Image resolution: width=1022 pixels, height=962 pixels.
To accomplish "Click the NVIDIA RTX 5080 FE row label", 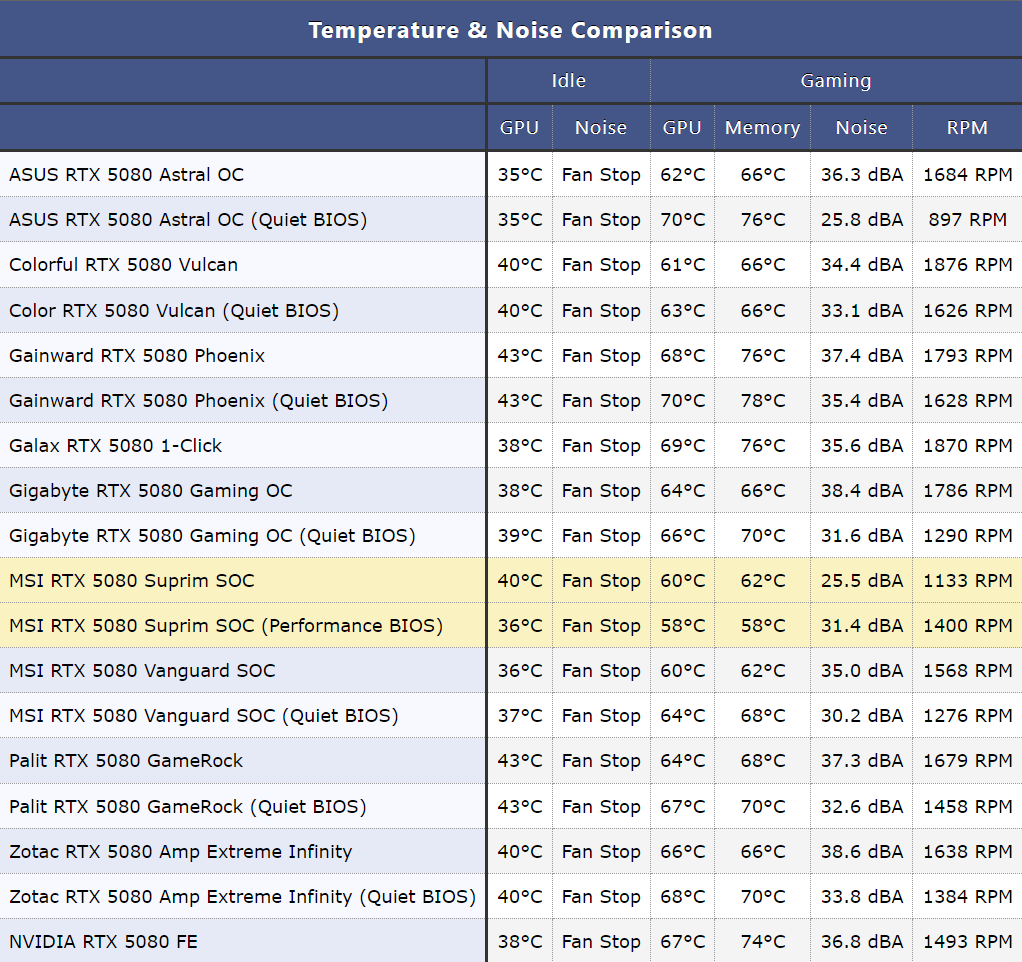I will click(103, 942).
